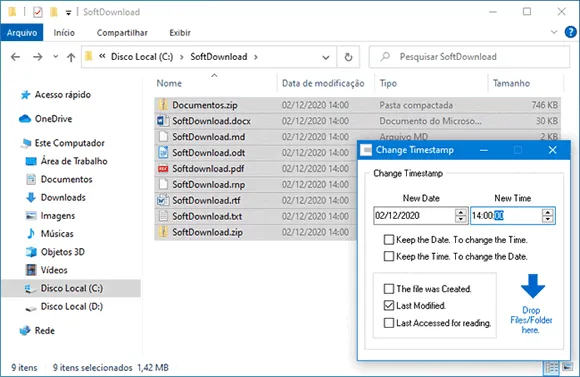Expand hidden parent path double chevron
Image resolution: width=580 pixels, height=377 pixels.
102,56
